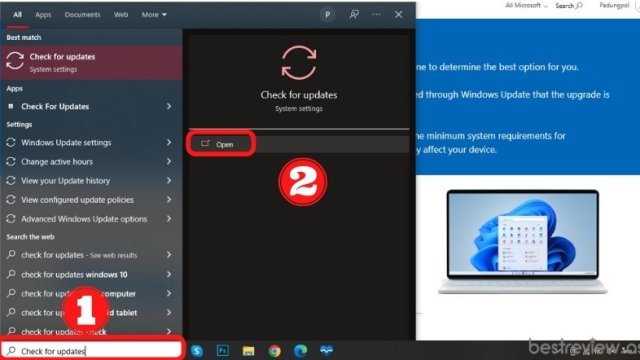Expand Windows Update settings arrow

pos(169,142)
